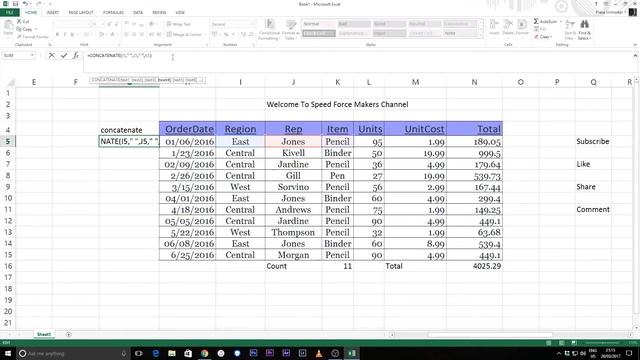
Task: Switch to the INSERT tab
Action: pyautogui.click(x=52, y=12)
